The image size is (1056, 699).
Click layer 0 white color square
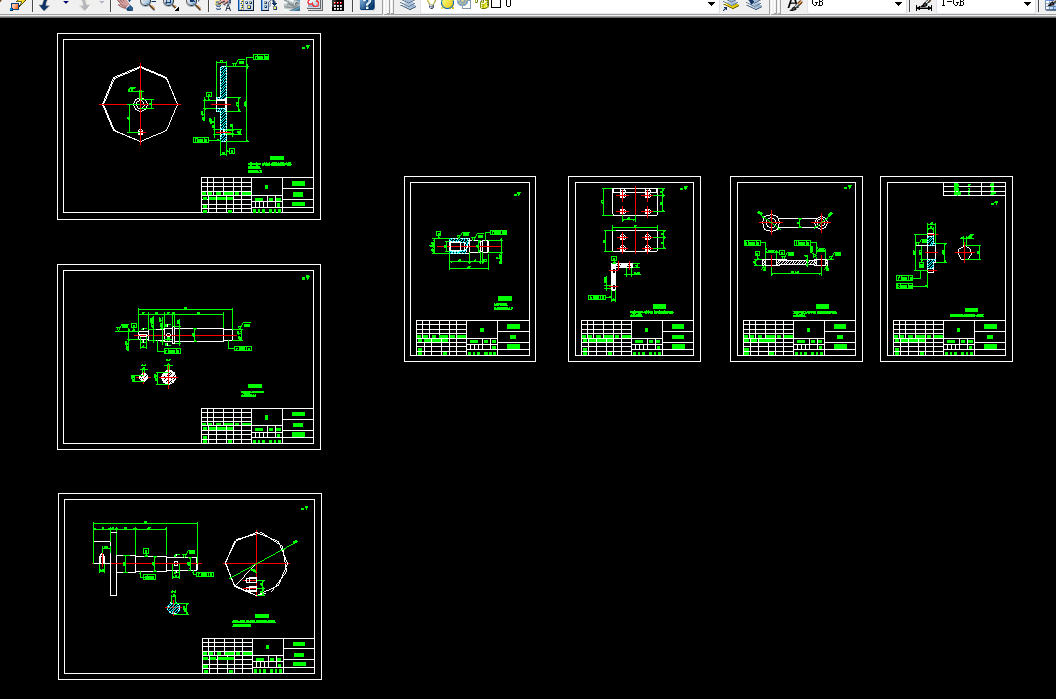(496, 4)
